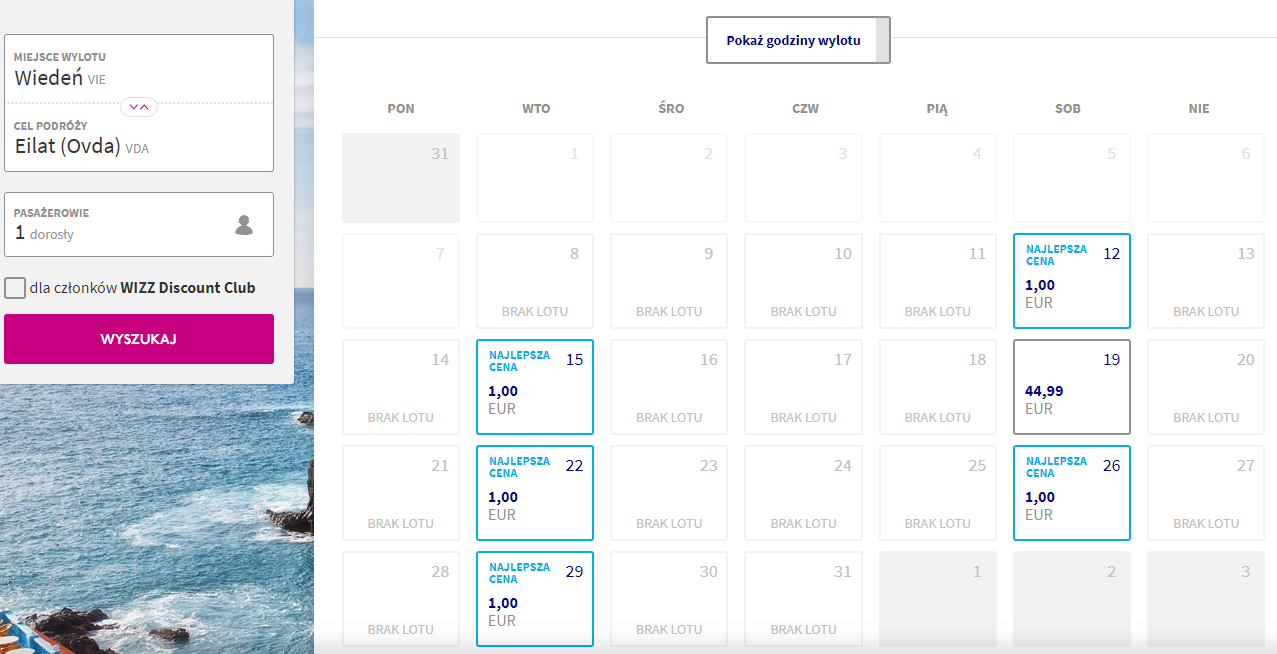Click the Sunday the 13th BRAK LOTU cell
The width and height of the screenshot is (1277, 654).
(x=1206, y=281)
